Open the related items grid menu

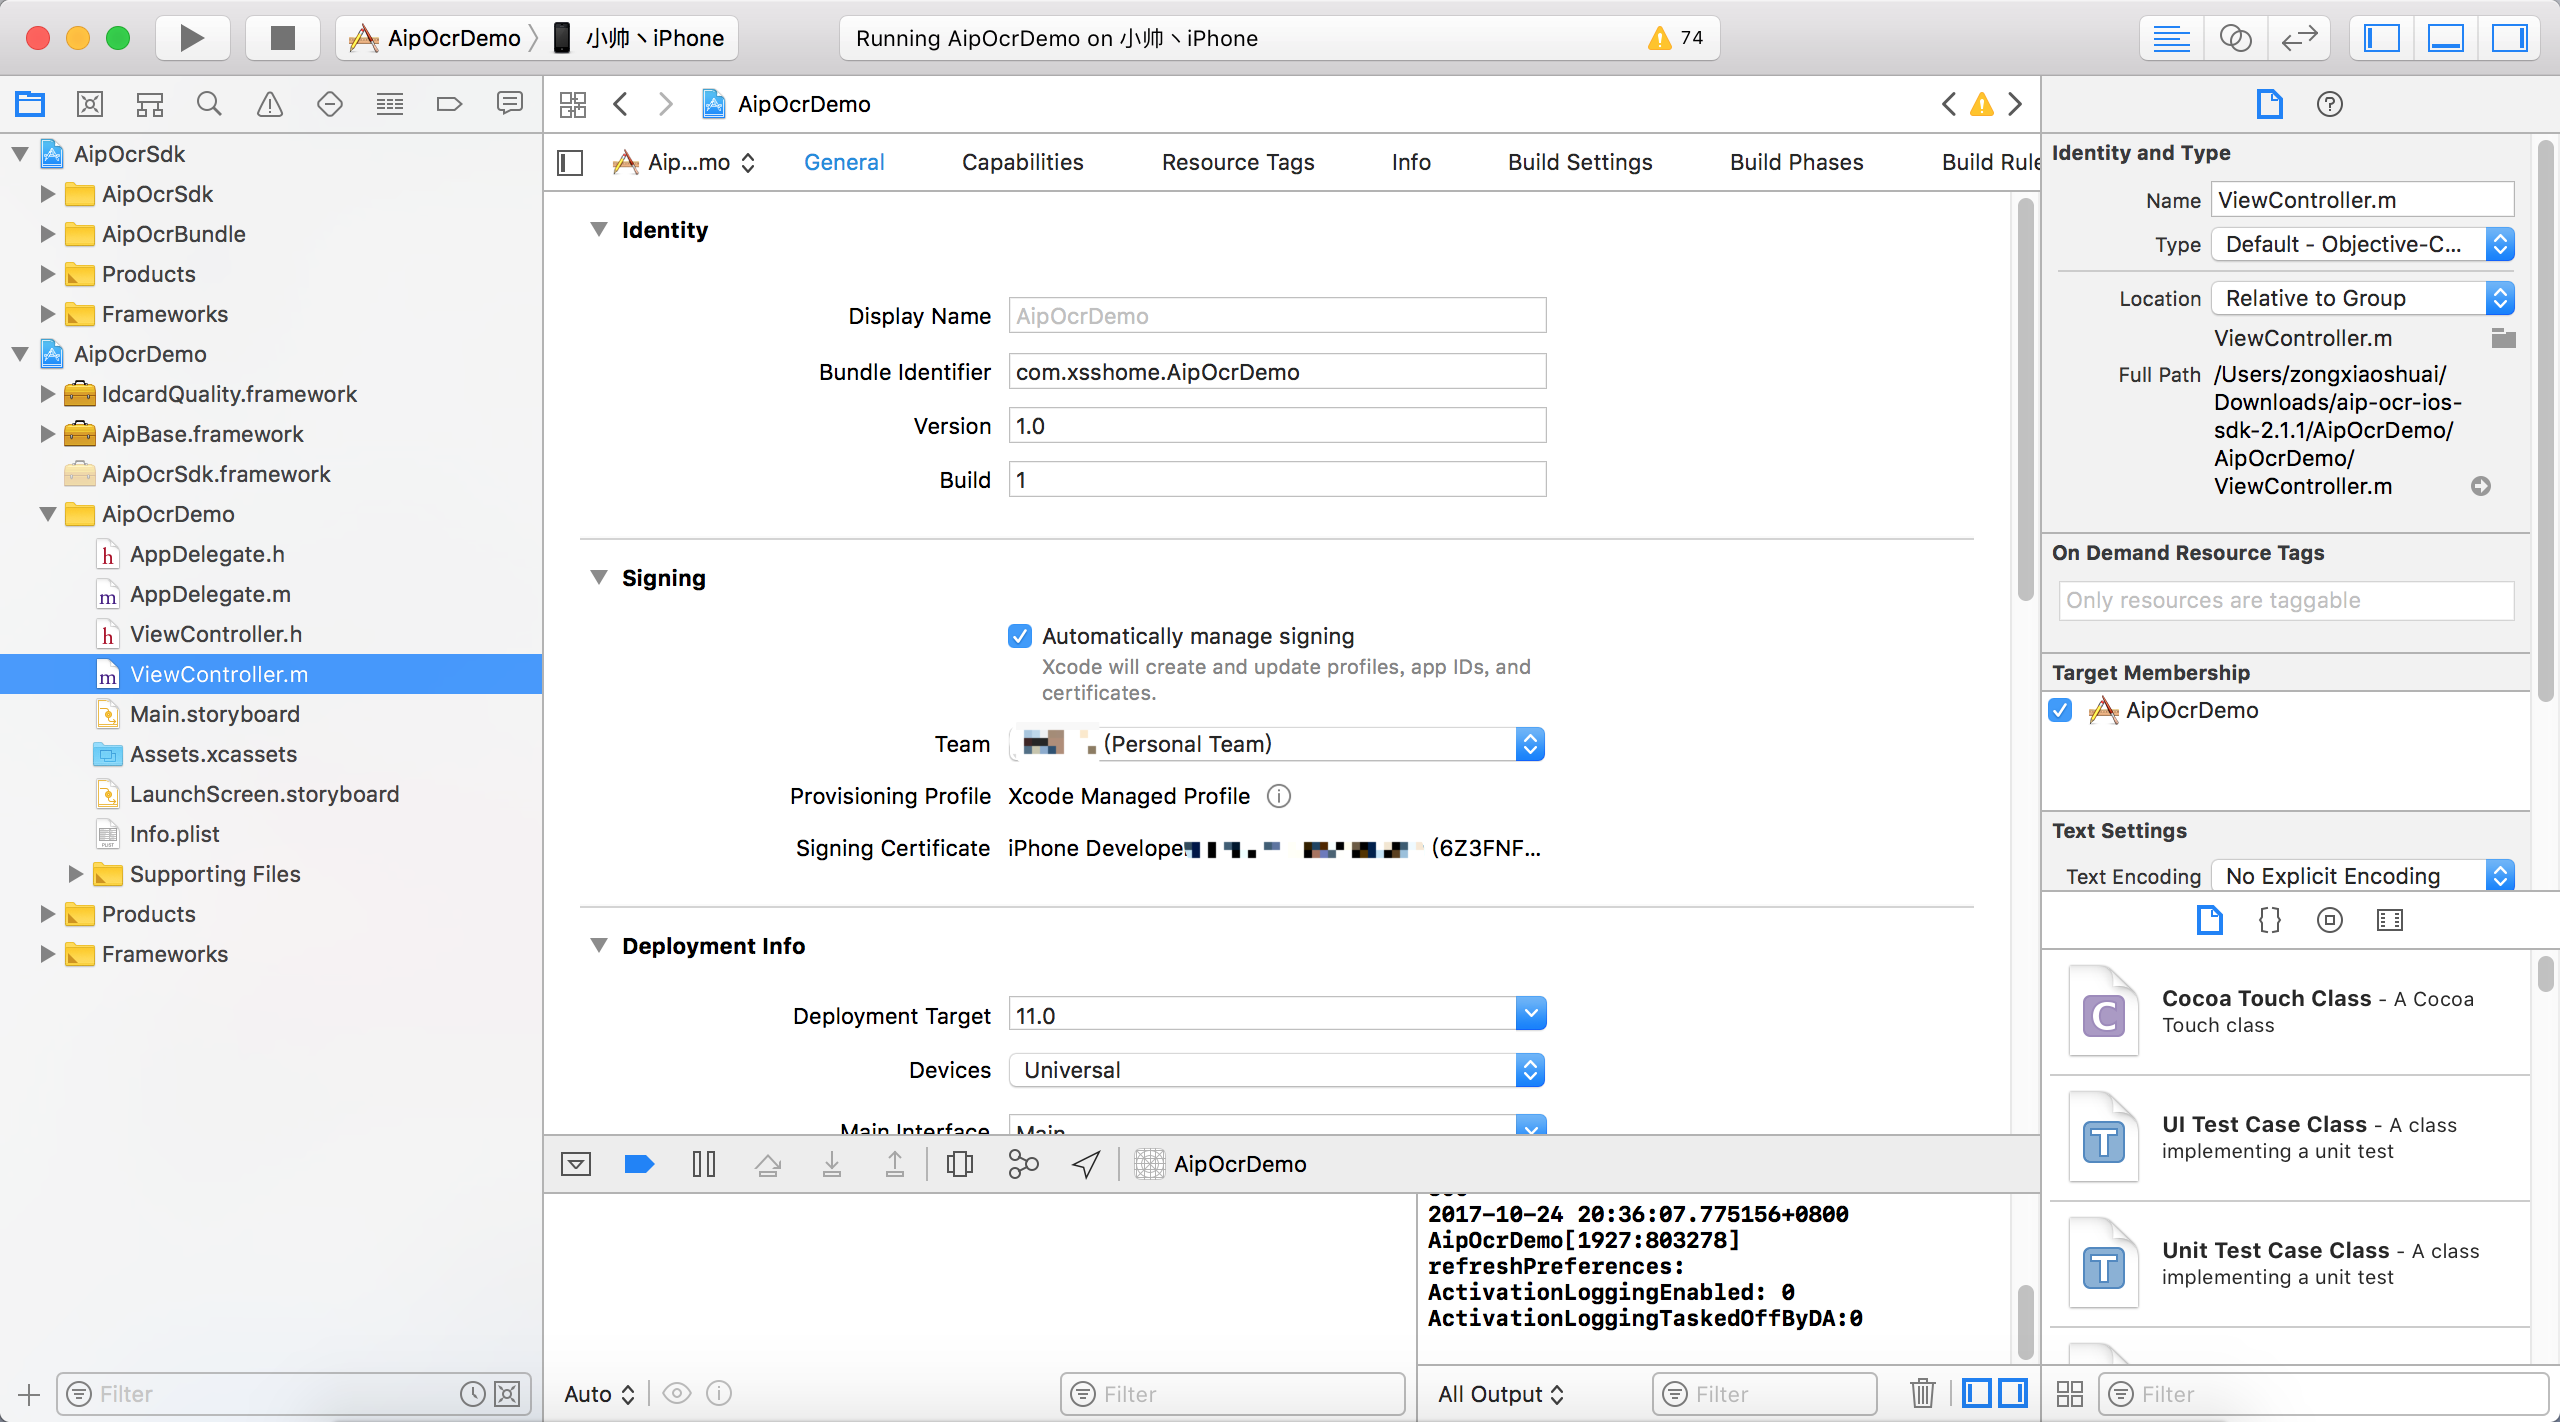(573, 104)
